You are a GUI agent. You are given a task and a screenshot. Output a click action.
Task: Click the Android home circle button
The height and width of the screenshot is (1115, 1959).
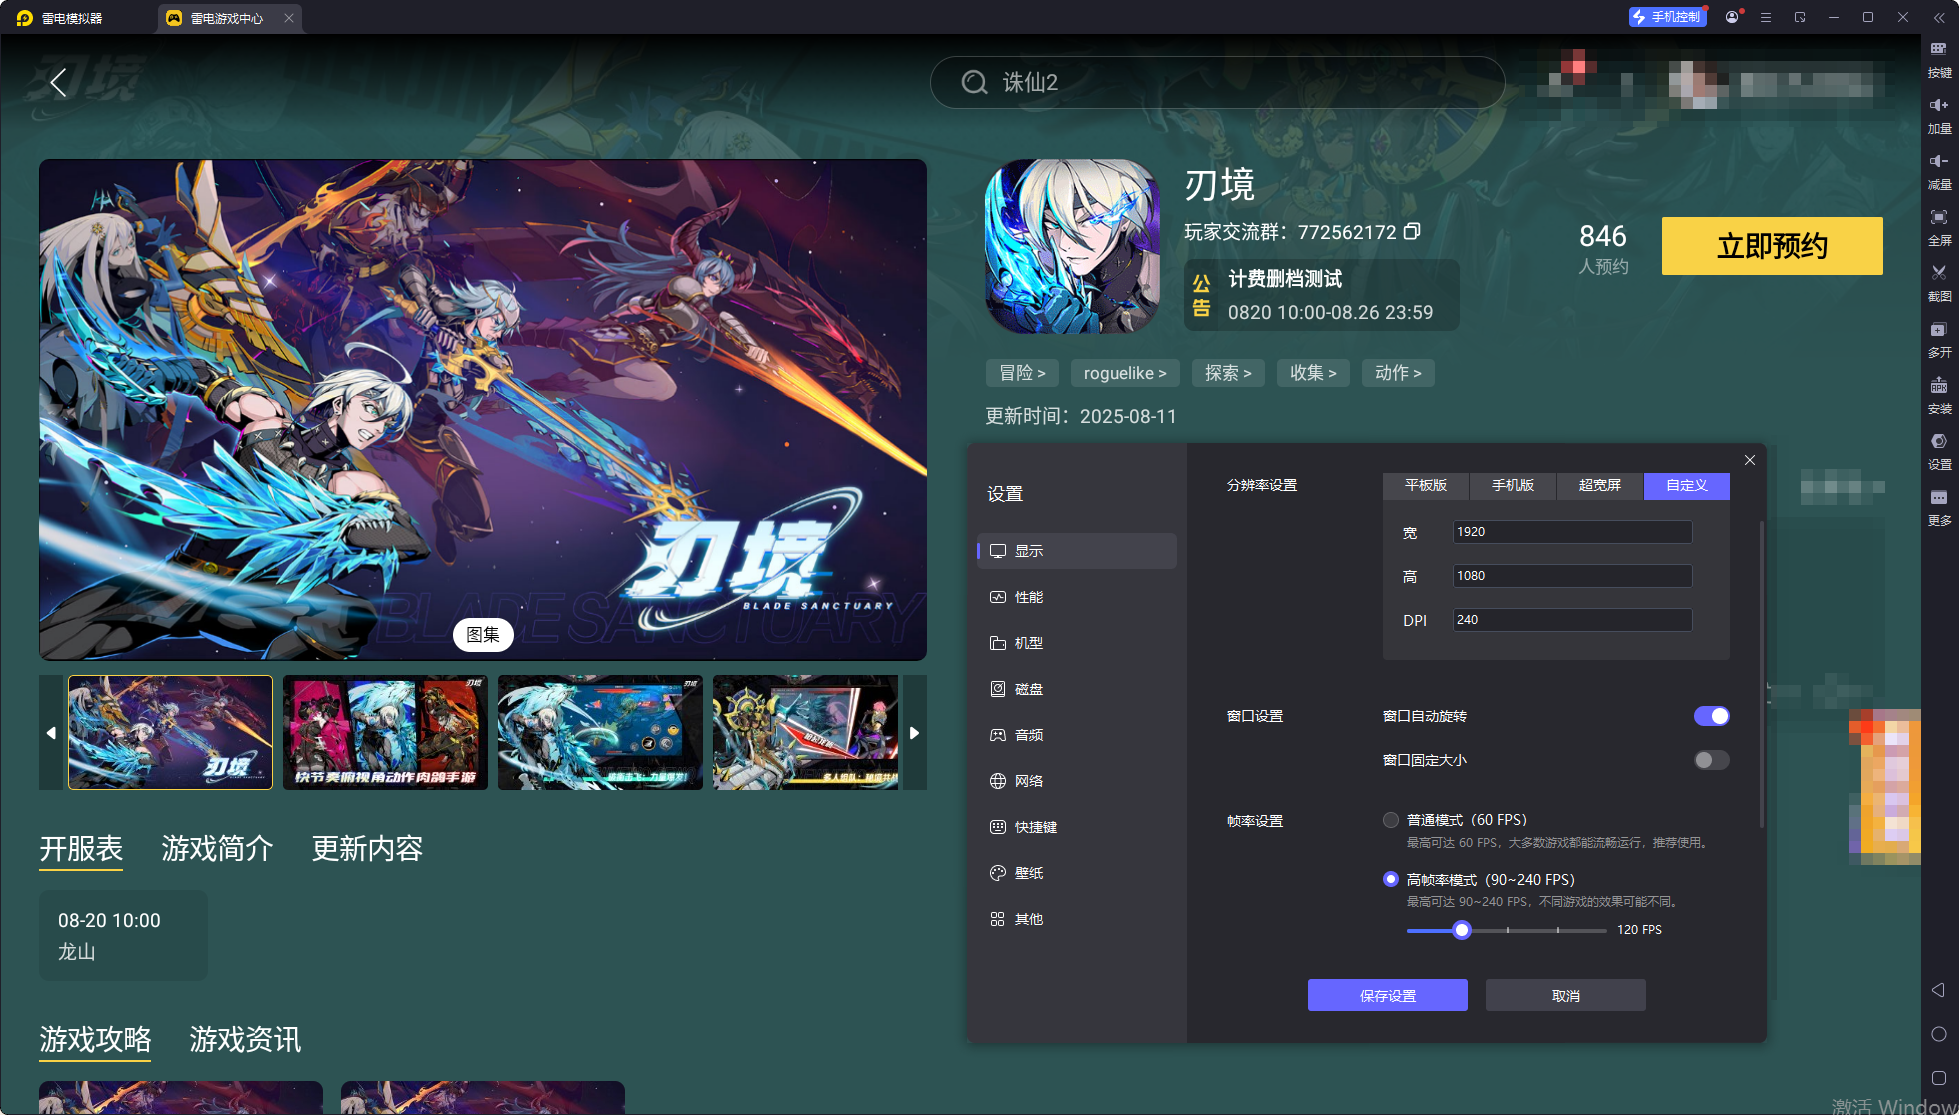(x=1938, y=1034)
